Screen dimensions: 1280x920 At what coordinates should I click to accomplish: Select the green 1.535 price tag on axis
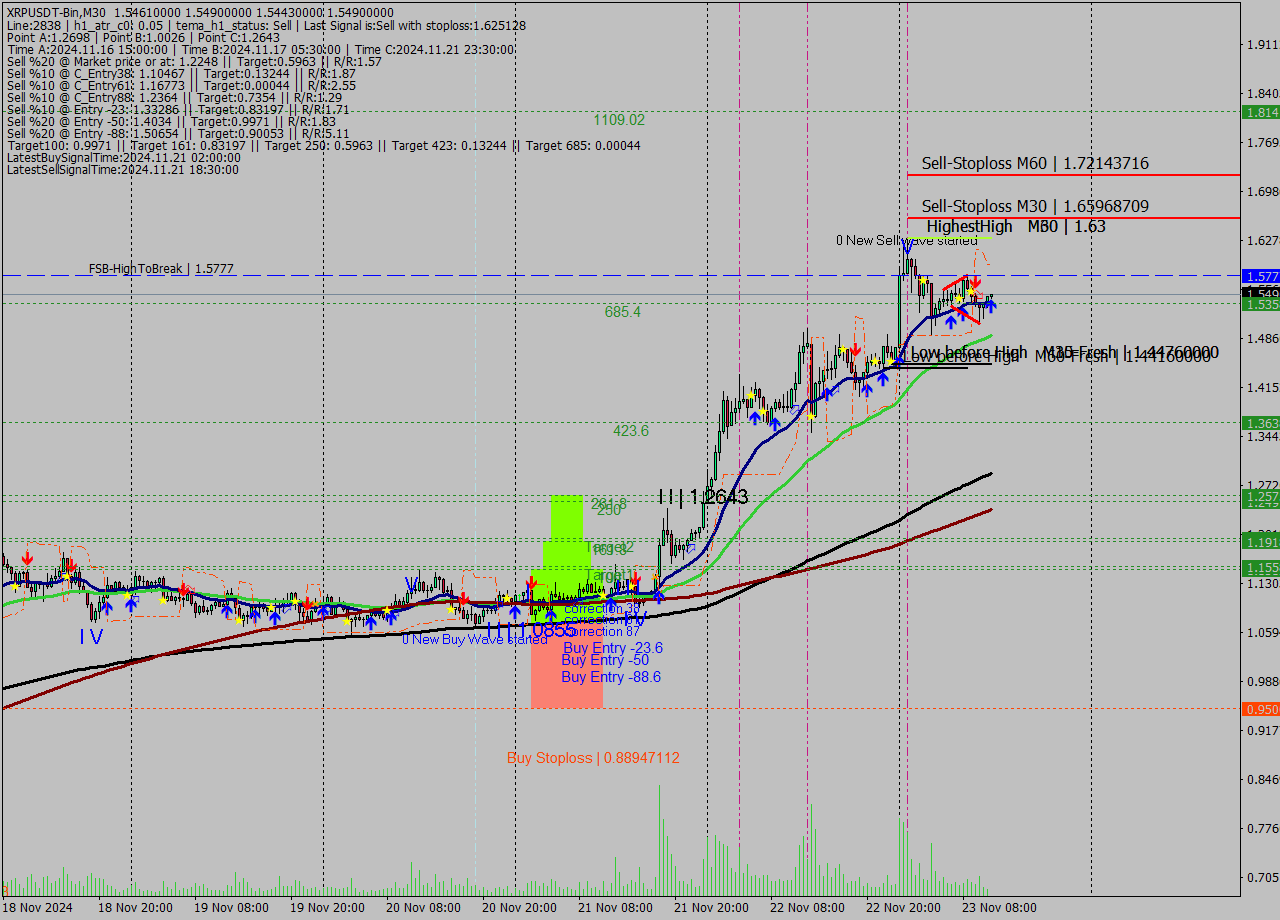coord(1260,304)
